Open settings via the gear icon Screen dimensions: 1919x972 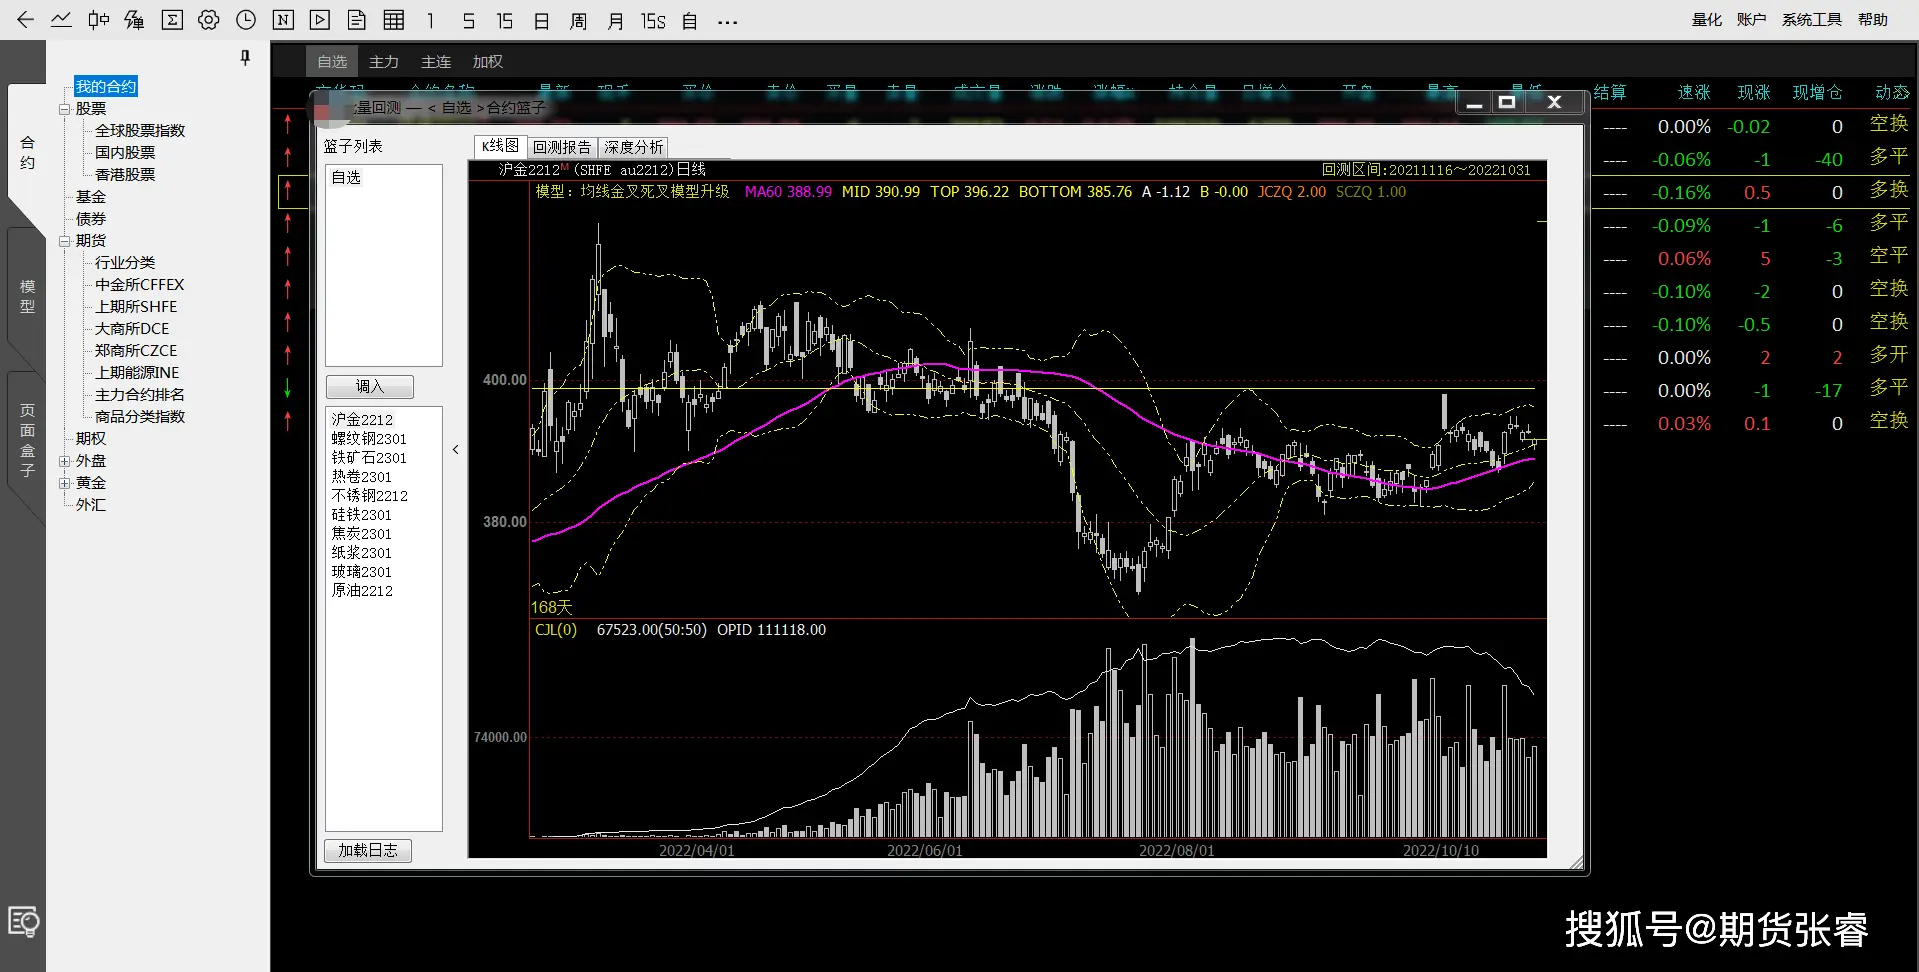pyautogui.click(x=208, y=20)
